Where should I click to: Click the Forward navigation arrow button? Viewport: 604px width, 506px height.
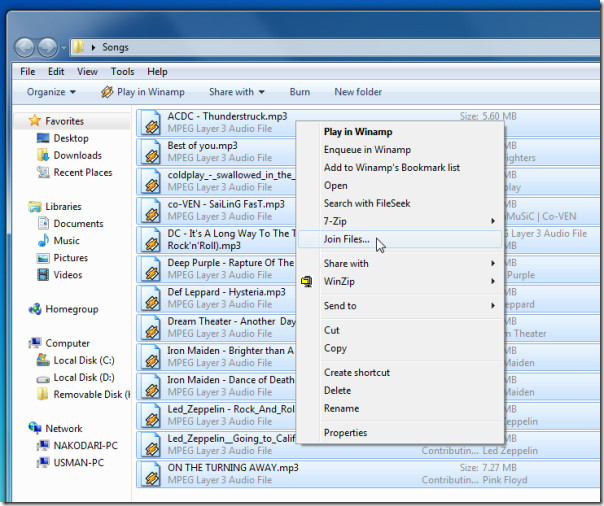[x=48, y=48]
